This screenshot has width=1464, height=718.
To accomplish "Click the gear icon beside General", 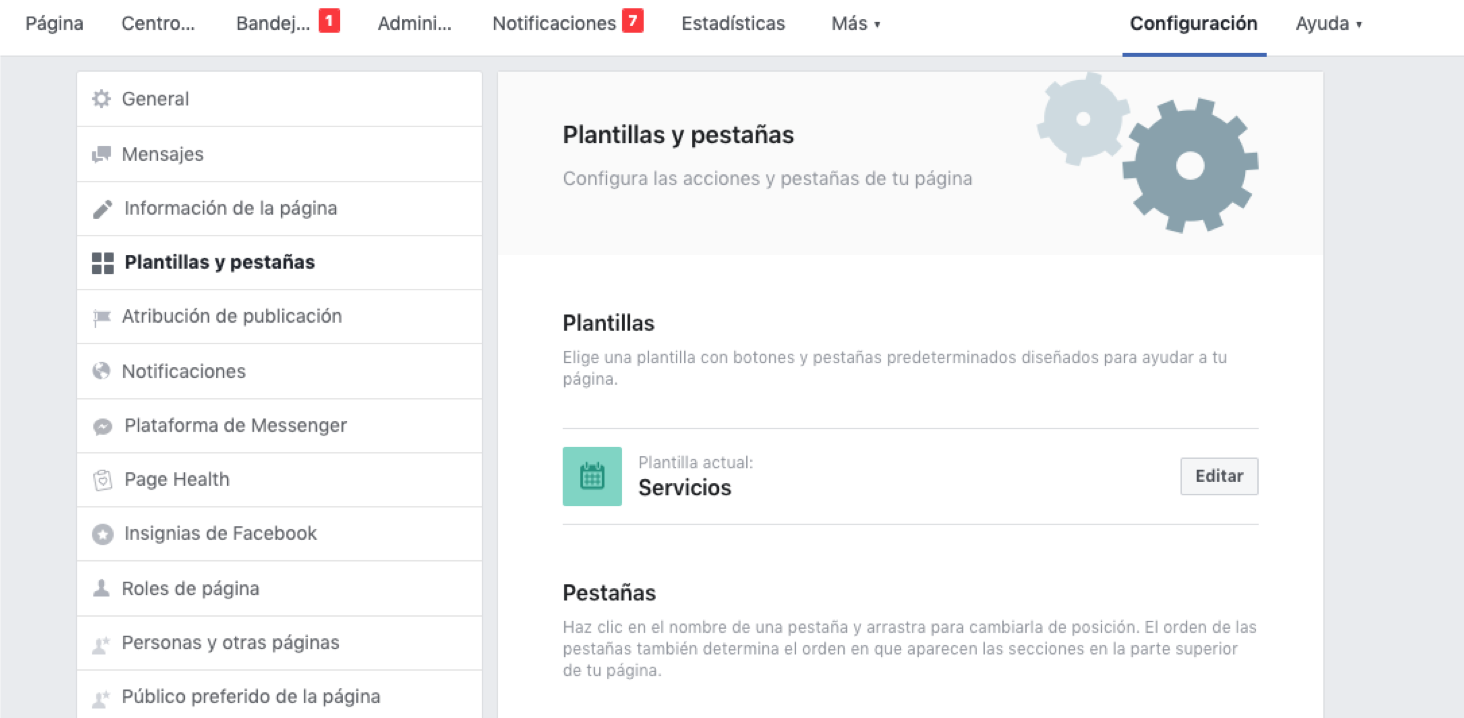I will [101, 99].
